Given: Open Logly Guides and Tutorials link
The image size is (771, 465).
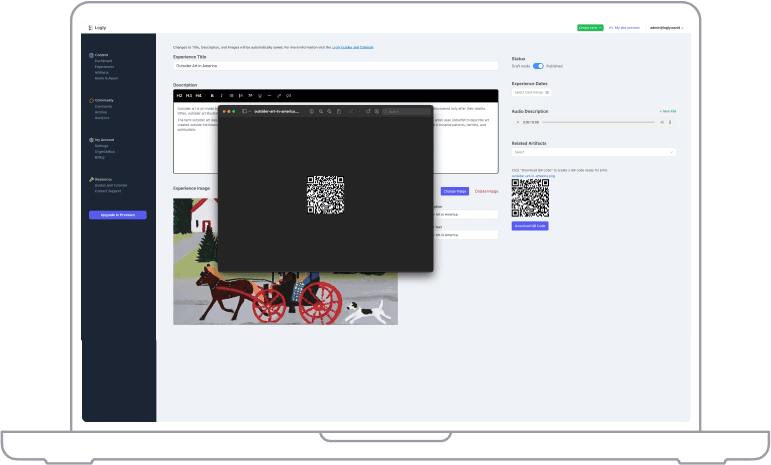Looking at the screenshot, I should click(353, 47).
